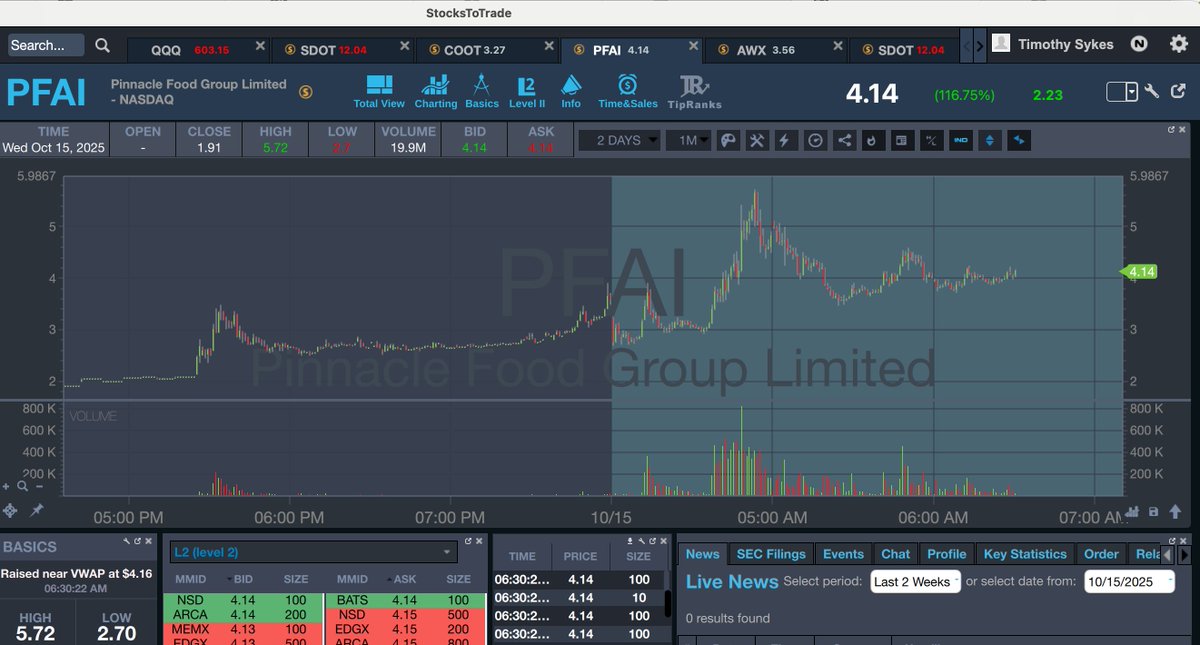
Task: Select the Key Statistics tab
Action: [x=1025, y=554]
